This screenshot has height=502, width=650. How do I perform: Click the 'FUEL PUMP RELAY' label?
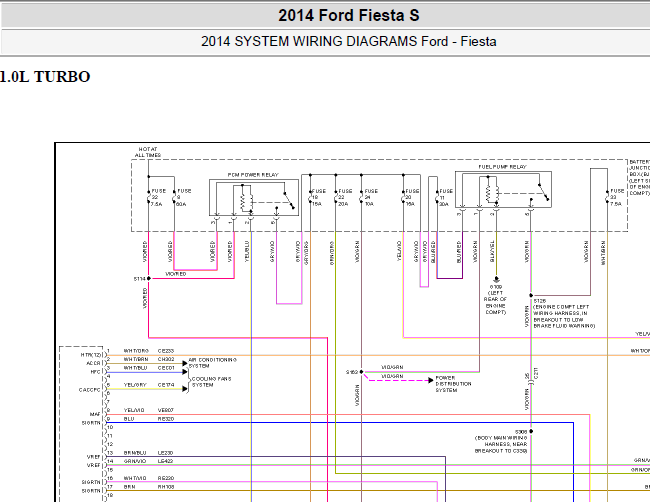click(x=502, y=167)
